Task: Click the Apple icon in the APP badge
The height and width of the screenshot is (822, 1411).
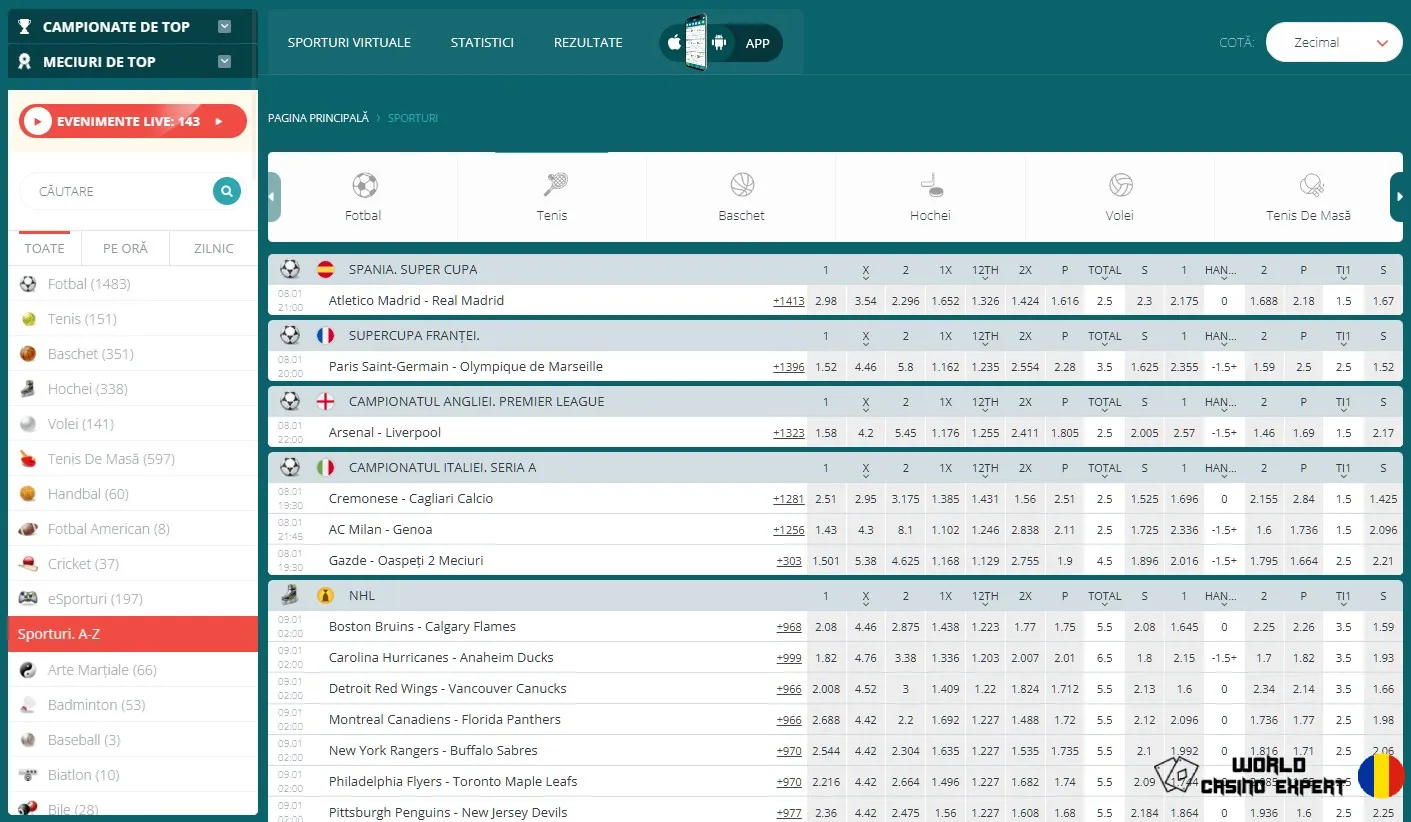Action: 676,42
